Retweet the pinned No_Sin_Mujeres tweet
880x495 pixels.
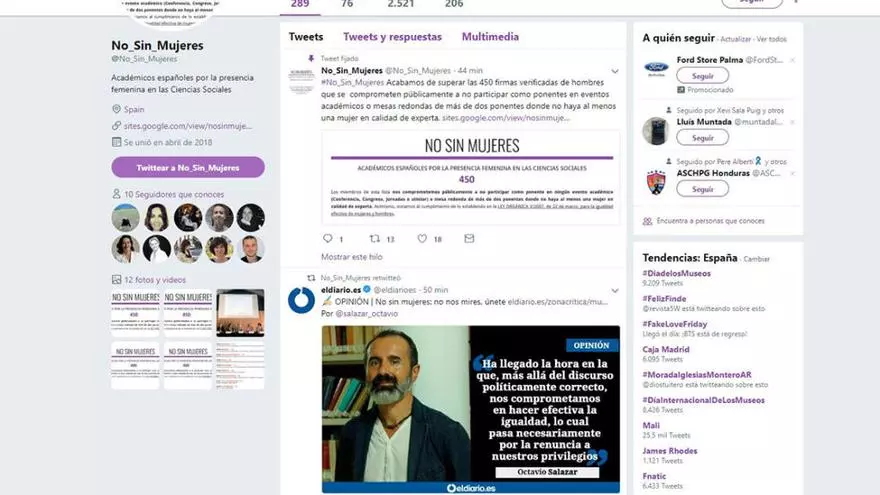click(375, 239)
